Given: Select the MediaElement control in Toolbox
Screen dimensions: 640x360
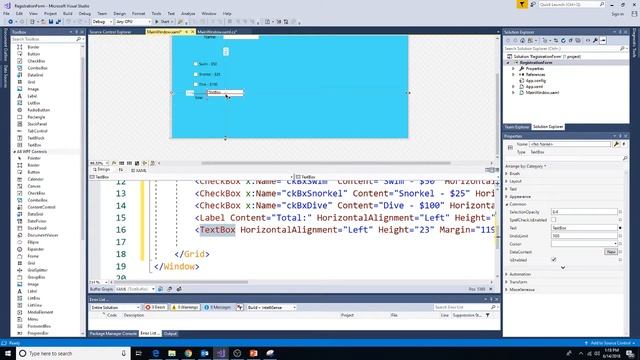Looking at the screenshot, I should [40, 312].
